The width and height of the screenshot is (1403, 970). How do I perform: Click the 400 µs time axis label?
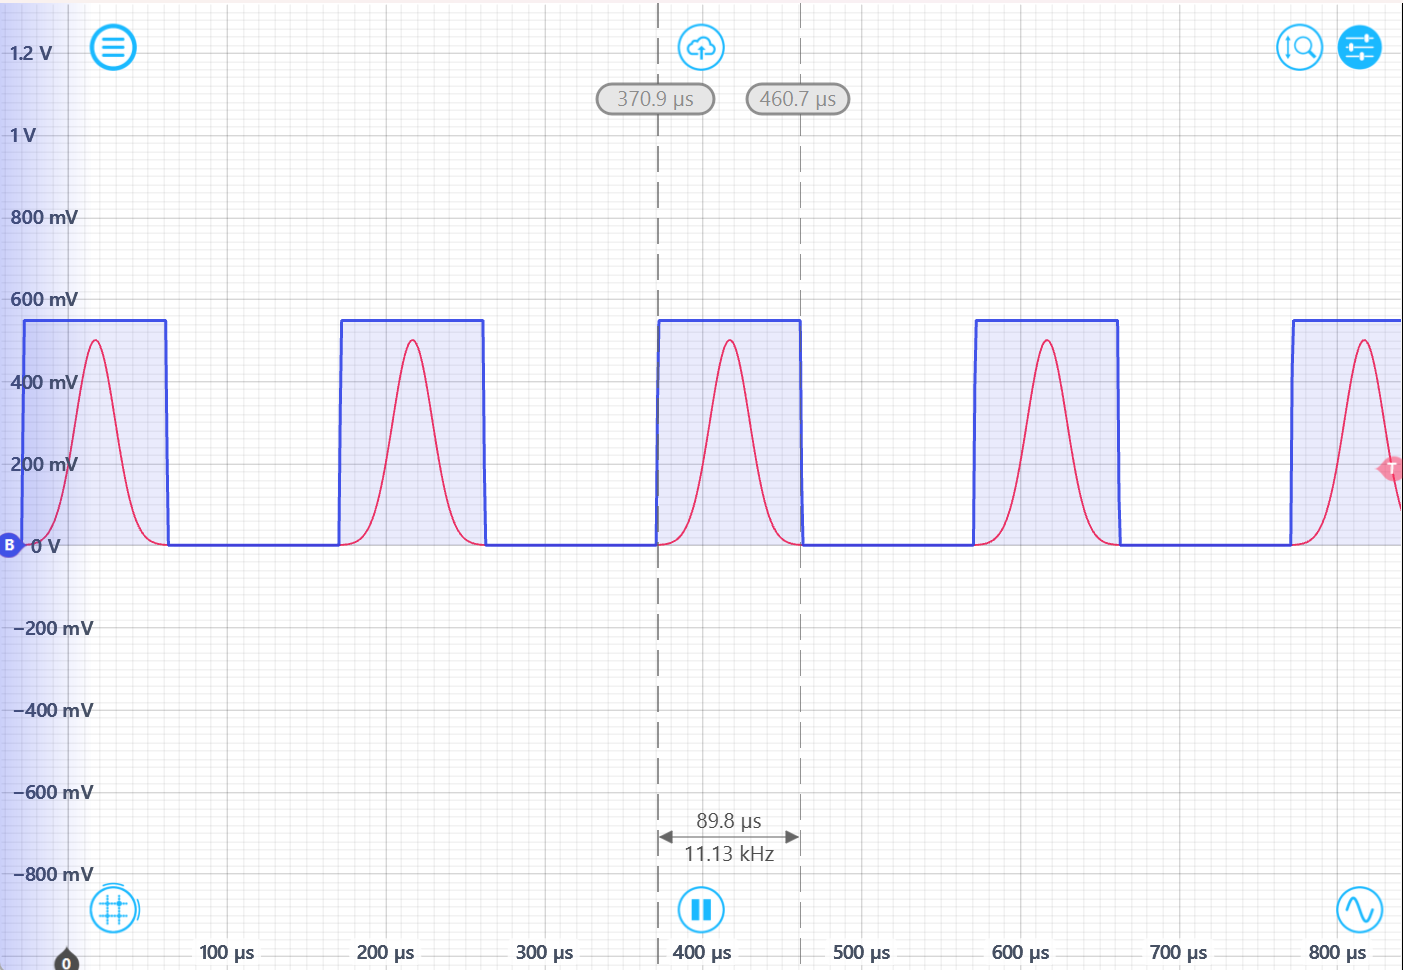pyautogui.click(x=702, y=952)
